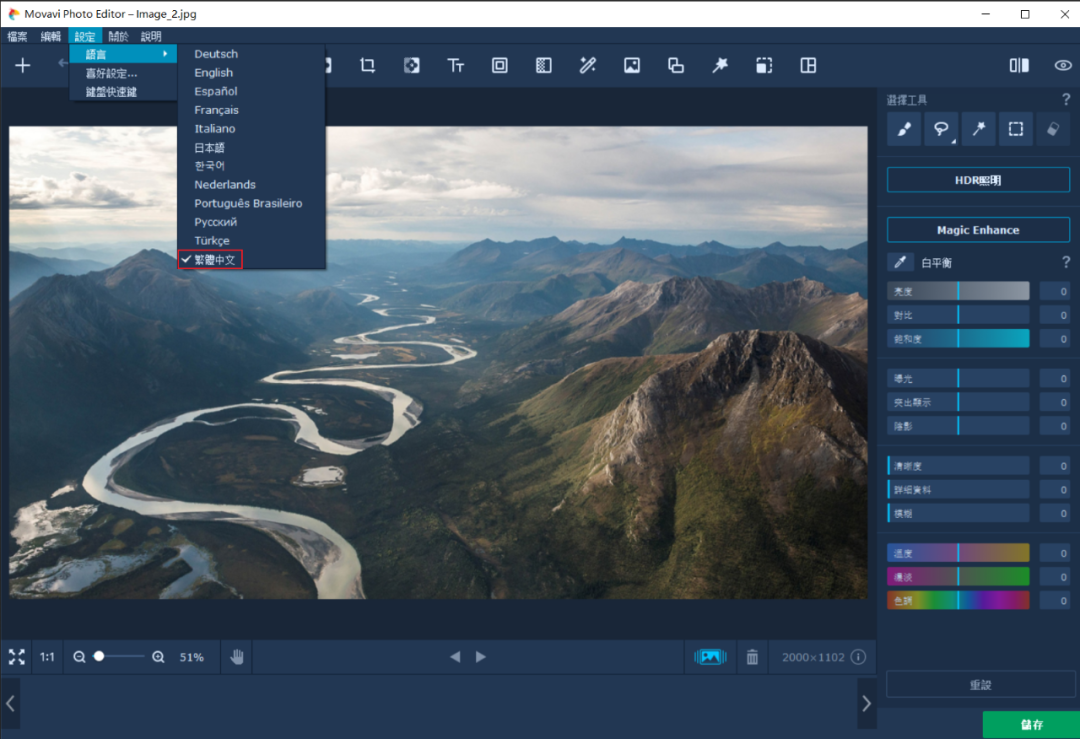The width and height of the screenshot is (1080, 739).
Task: Select the Magic Wand selection tool
Action: 978,129
